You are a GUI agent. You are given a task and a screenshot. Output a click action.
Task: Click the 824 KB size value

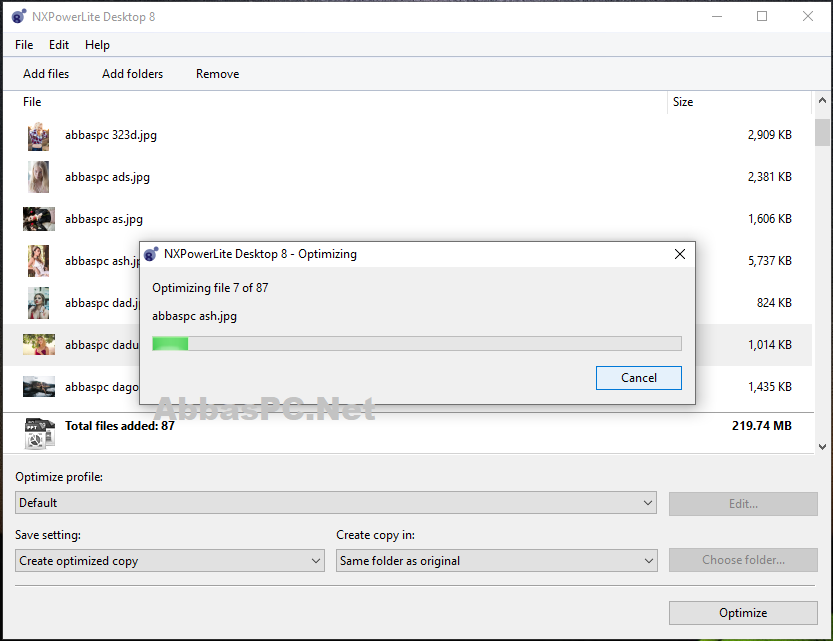(x=774, y=303)
